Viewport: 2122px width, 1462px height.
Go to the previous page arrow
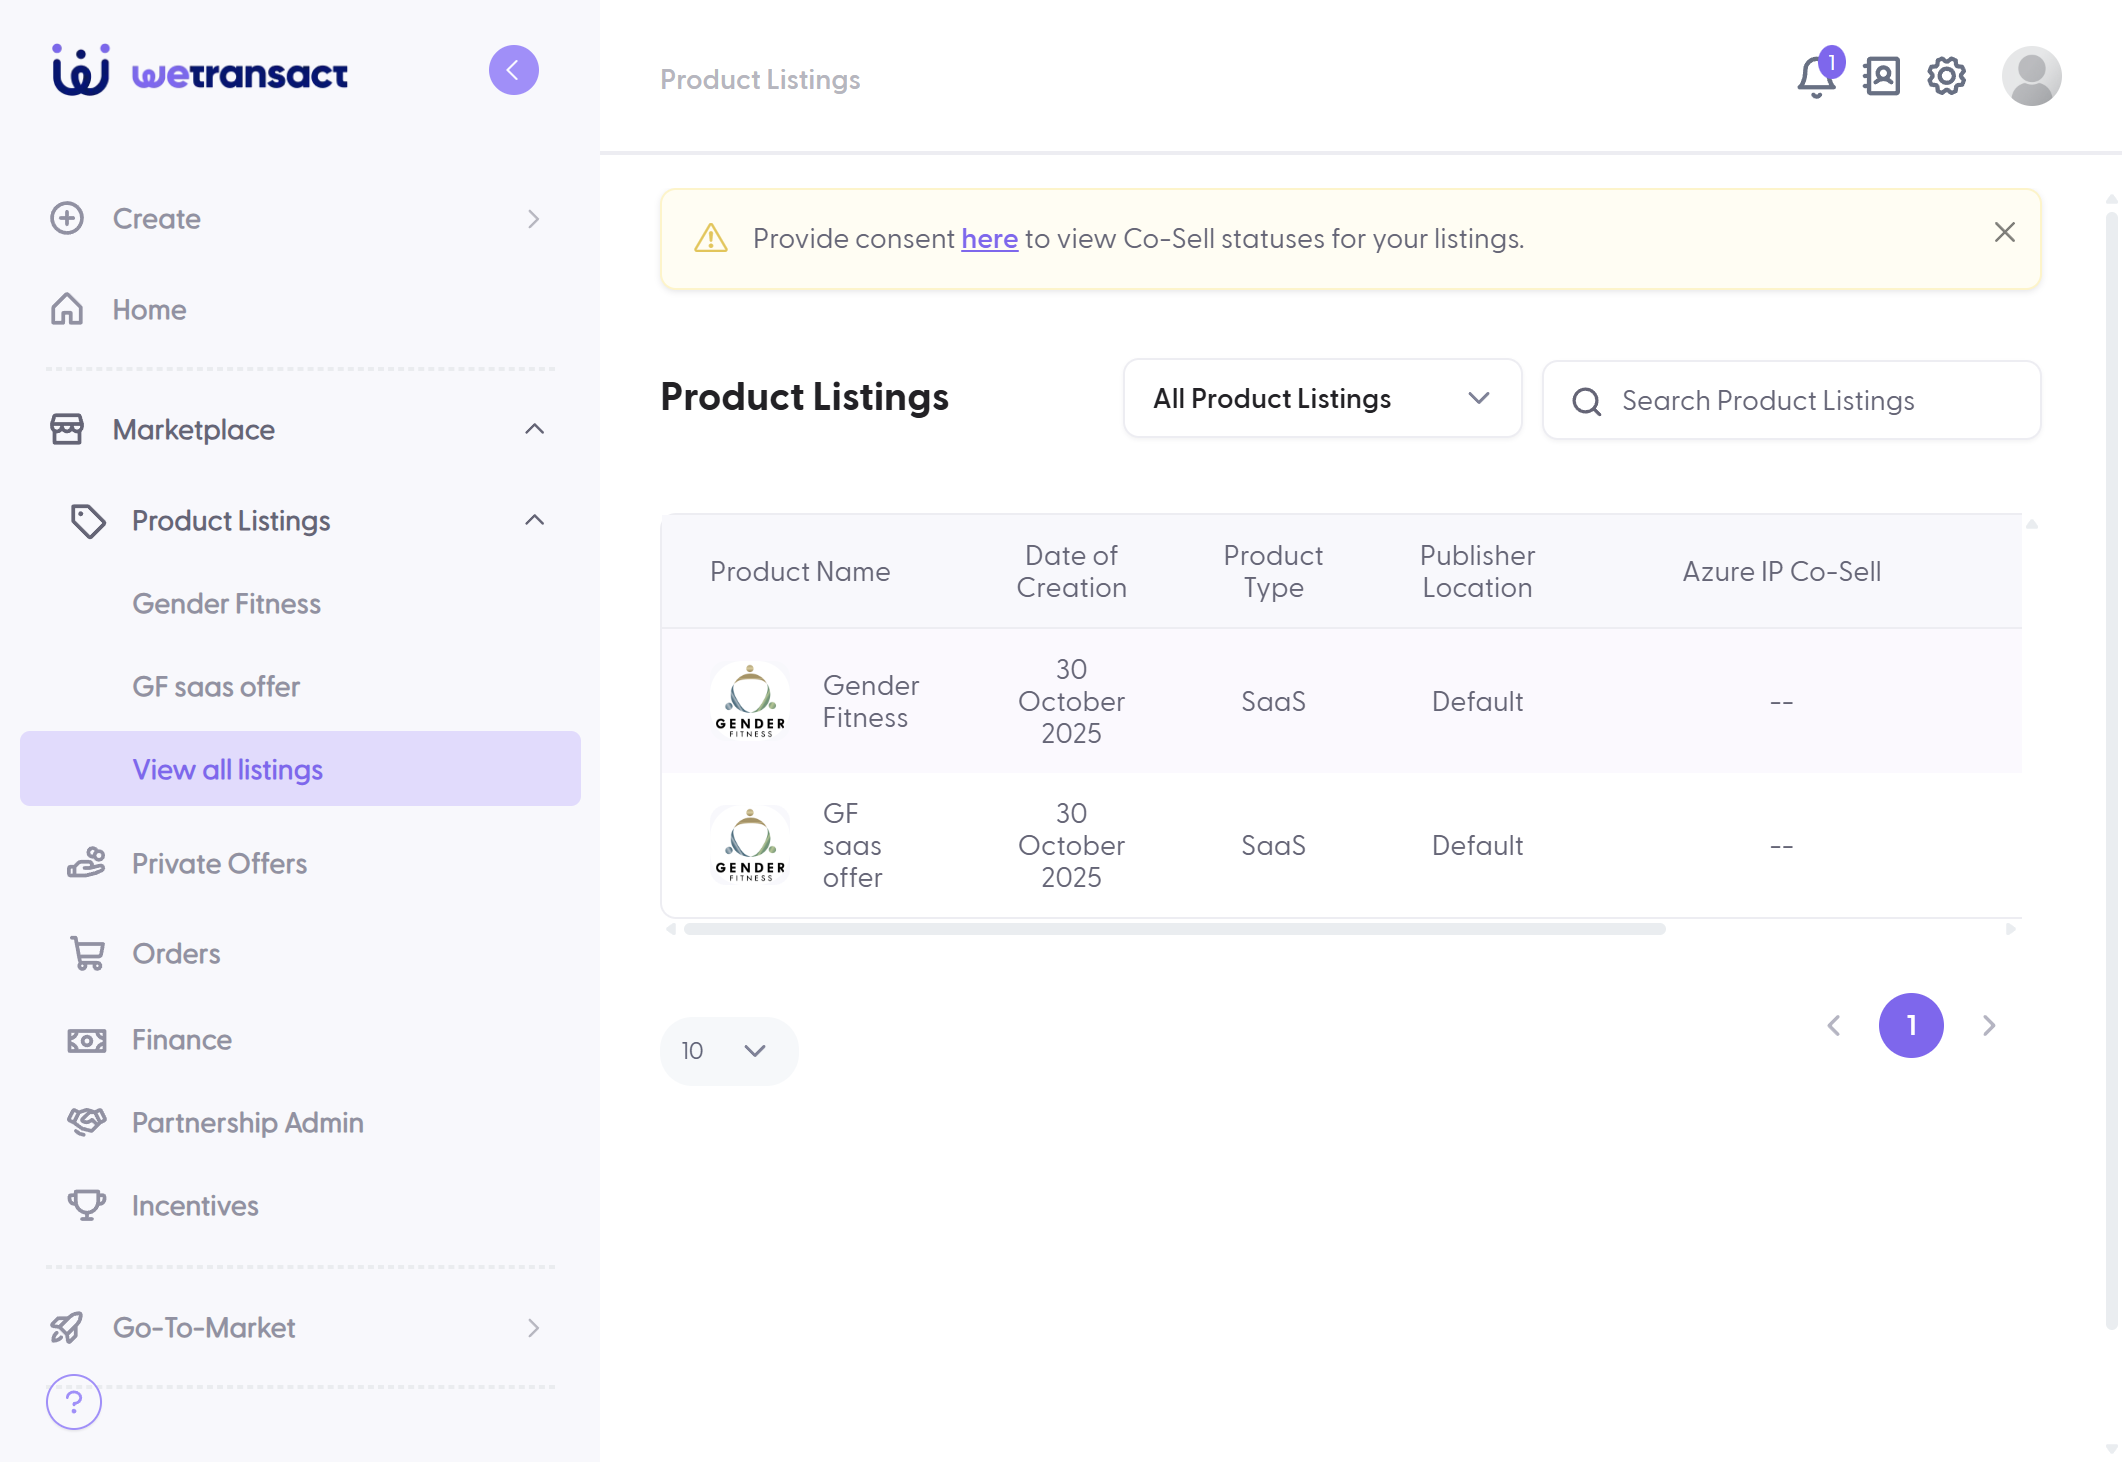[x=1834, y=1025]
